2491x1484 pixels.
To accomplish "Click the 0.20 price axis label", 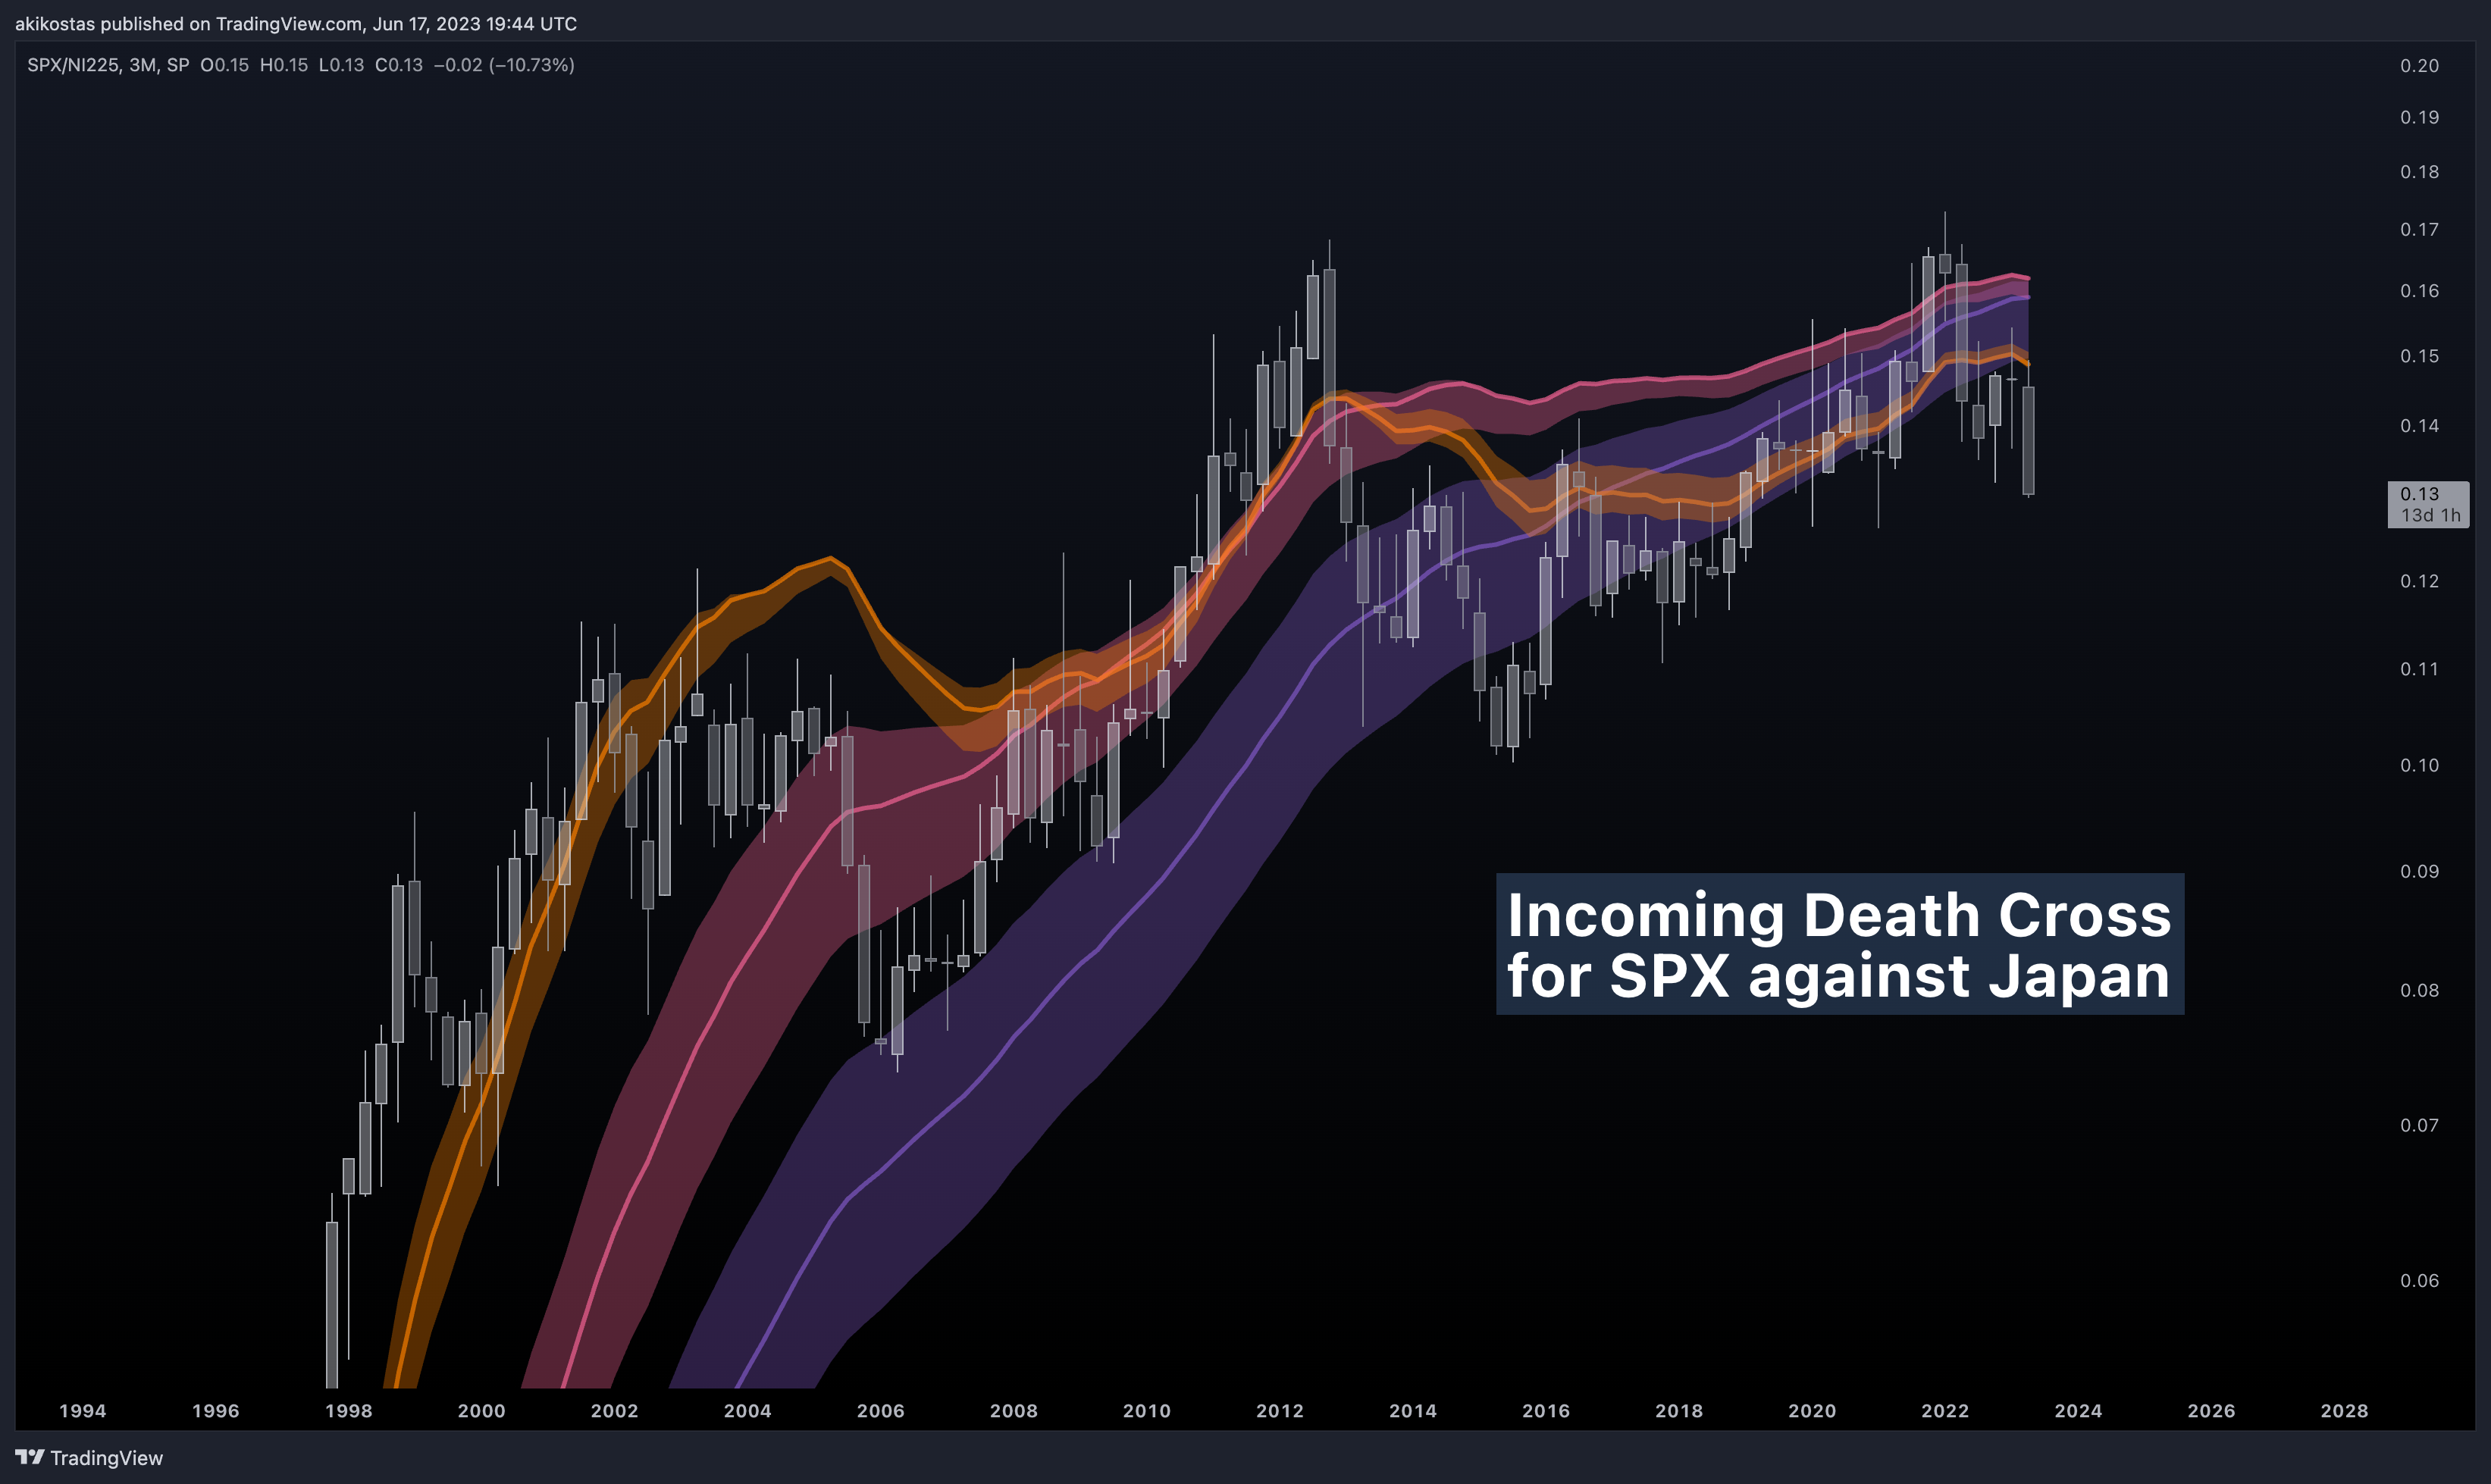I will [x=2419, y=66].
